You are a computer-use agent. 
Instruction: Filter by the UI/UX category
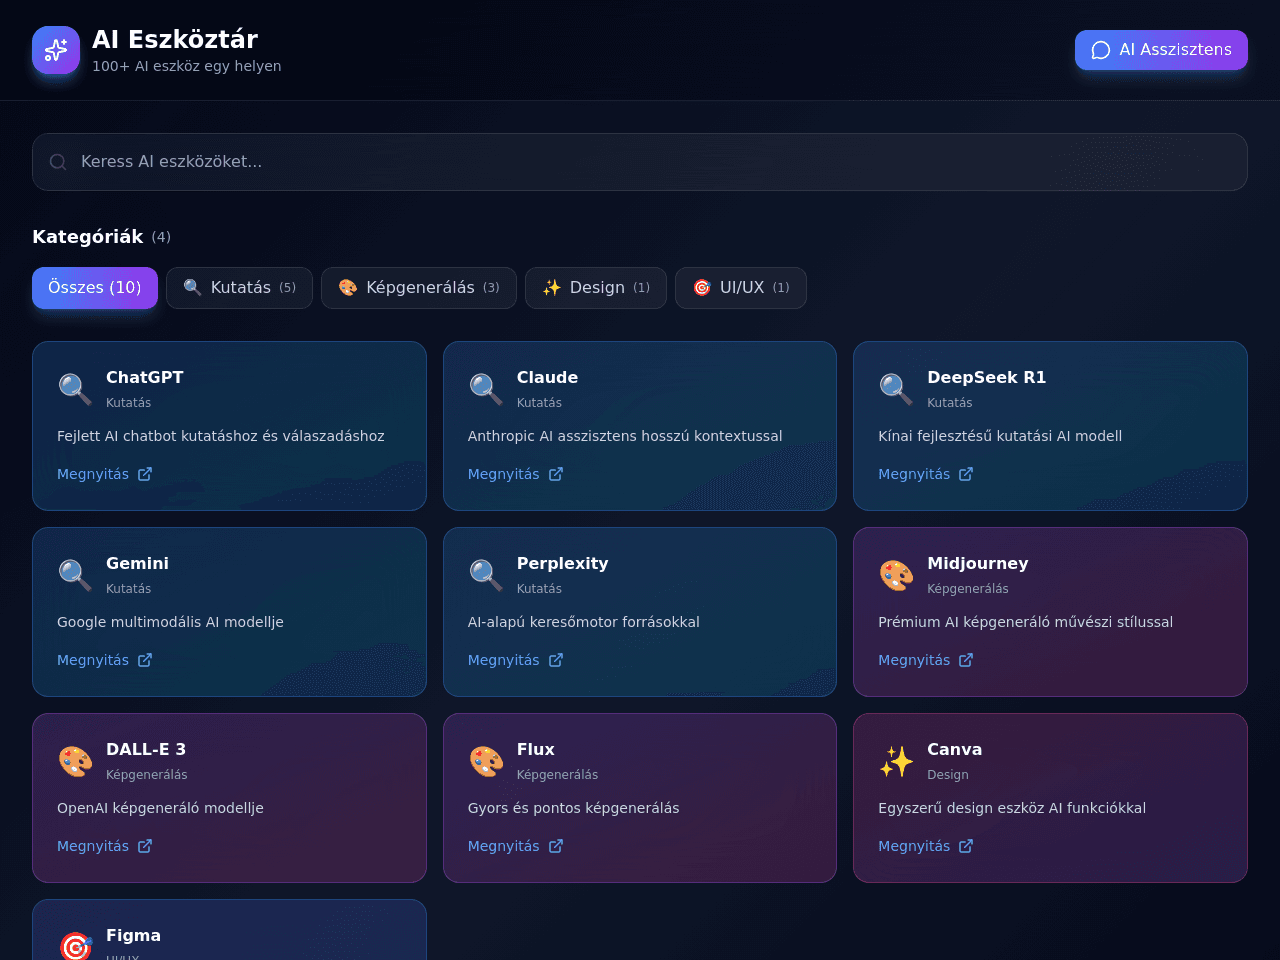741,288
